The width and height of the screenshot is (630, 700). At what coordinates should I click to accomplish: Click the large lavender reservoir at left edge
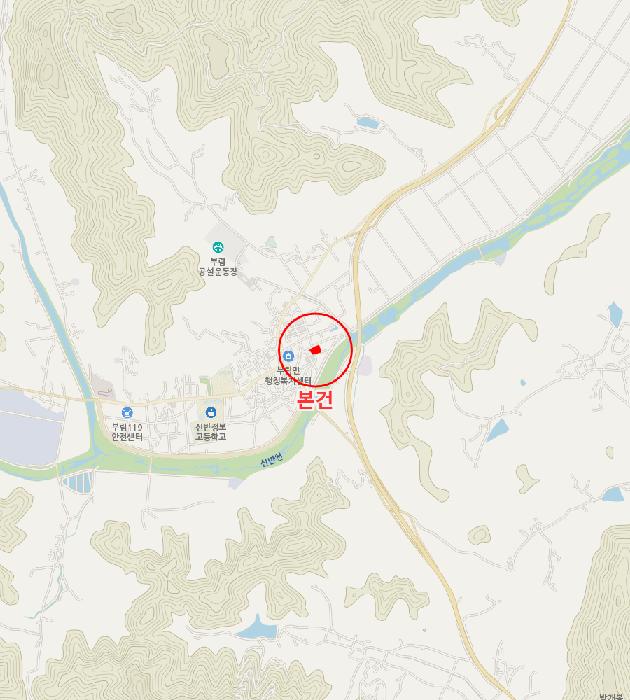[x=28, y=427]
